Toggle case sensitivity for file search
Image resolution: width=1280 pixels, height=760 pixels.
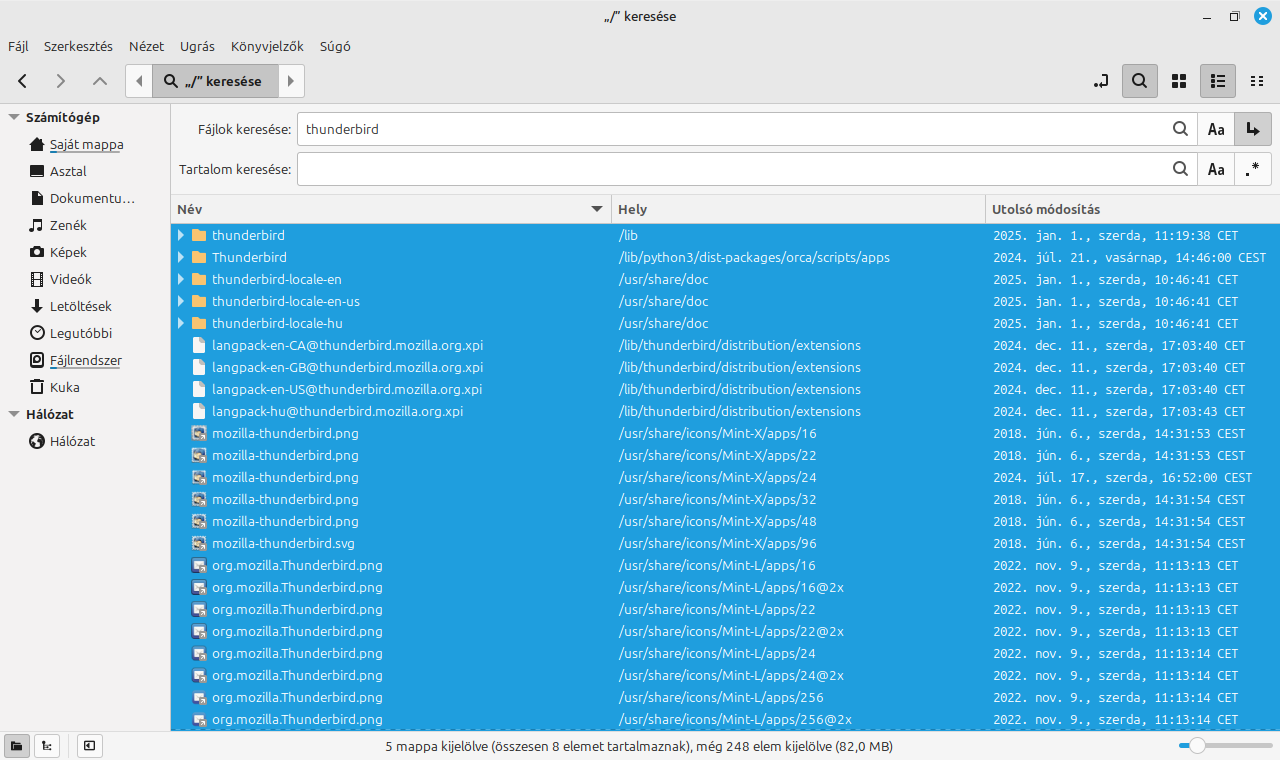tap(1216, 129)
